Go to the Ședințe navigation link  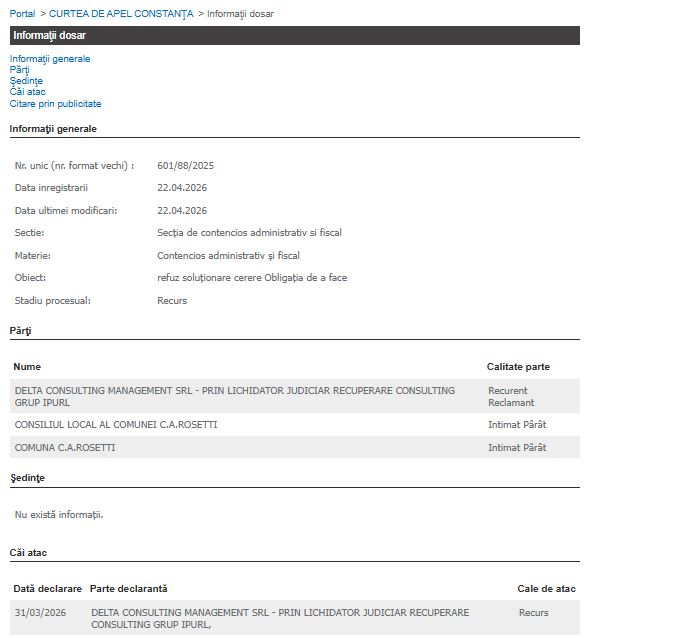point(26,81)
